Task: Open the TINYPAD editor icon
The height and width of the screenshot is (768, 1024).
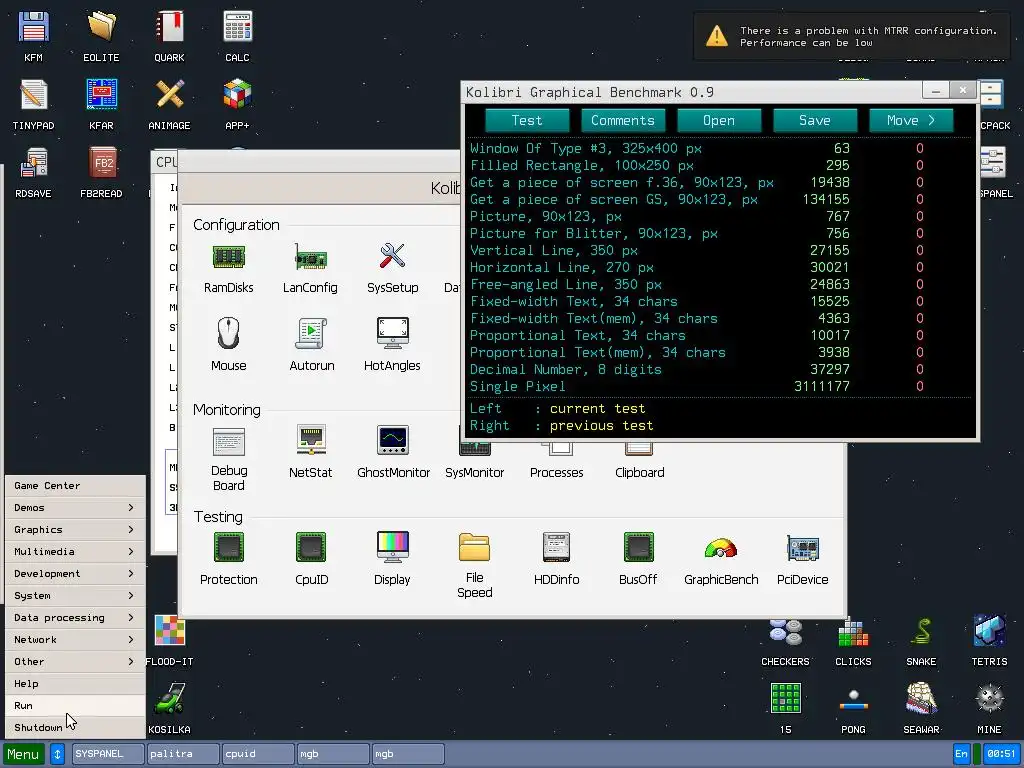Action: [33, 95]
